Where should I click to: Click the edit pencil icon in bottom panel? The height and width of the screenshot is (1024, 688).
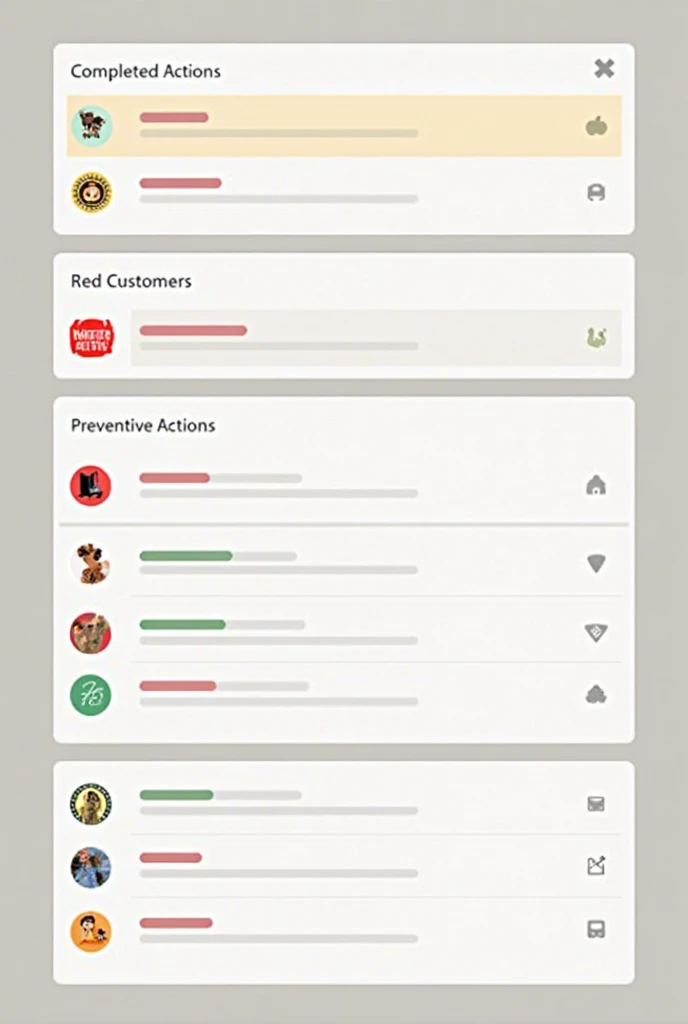coord(596,866)
